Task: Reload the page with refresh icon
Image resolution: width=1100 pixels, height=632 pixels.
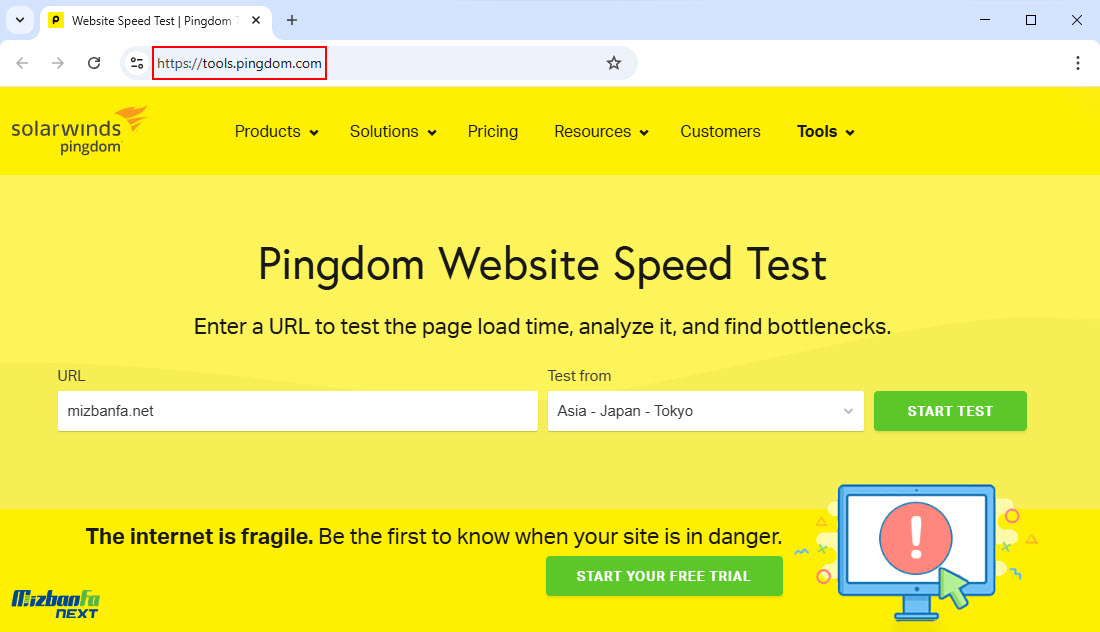Action: [x=94, y=63]
